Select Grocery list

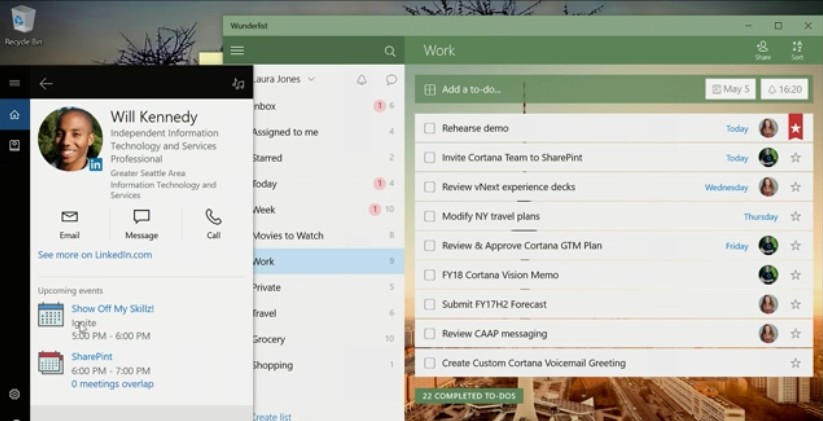pyautogui.click(x=329, y=339)
